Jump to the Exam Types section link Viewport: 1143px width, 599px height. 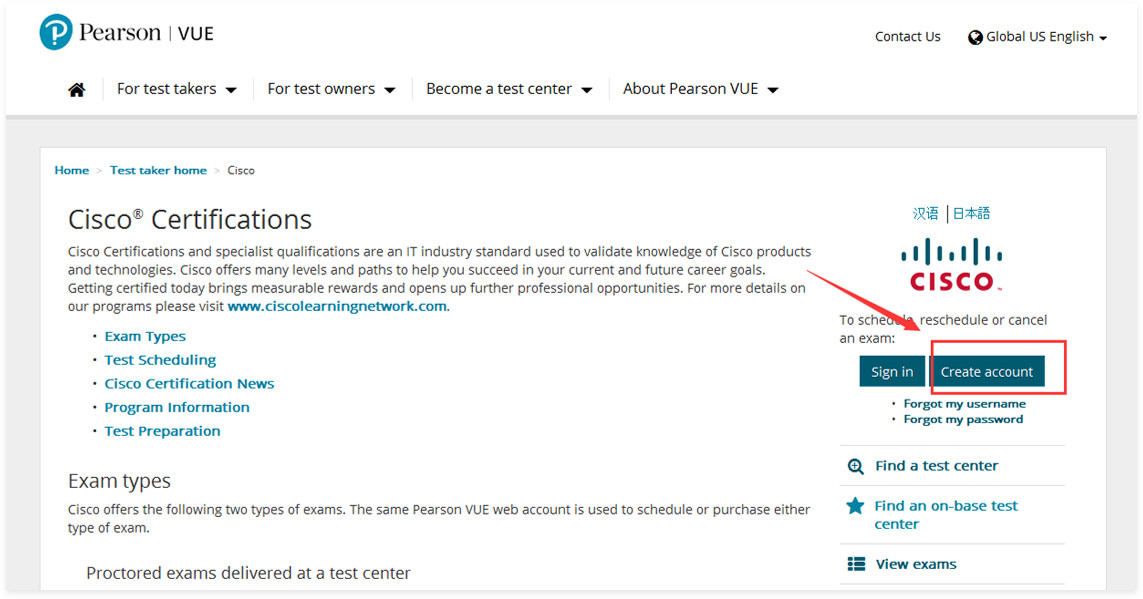tap(145, 337)
